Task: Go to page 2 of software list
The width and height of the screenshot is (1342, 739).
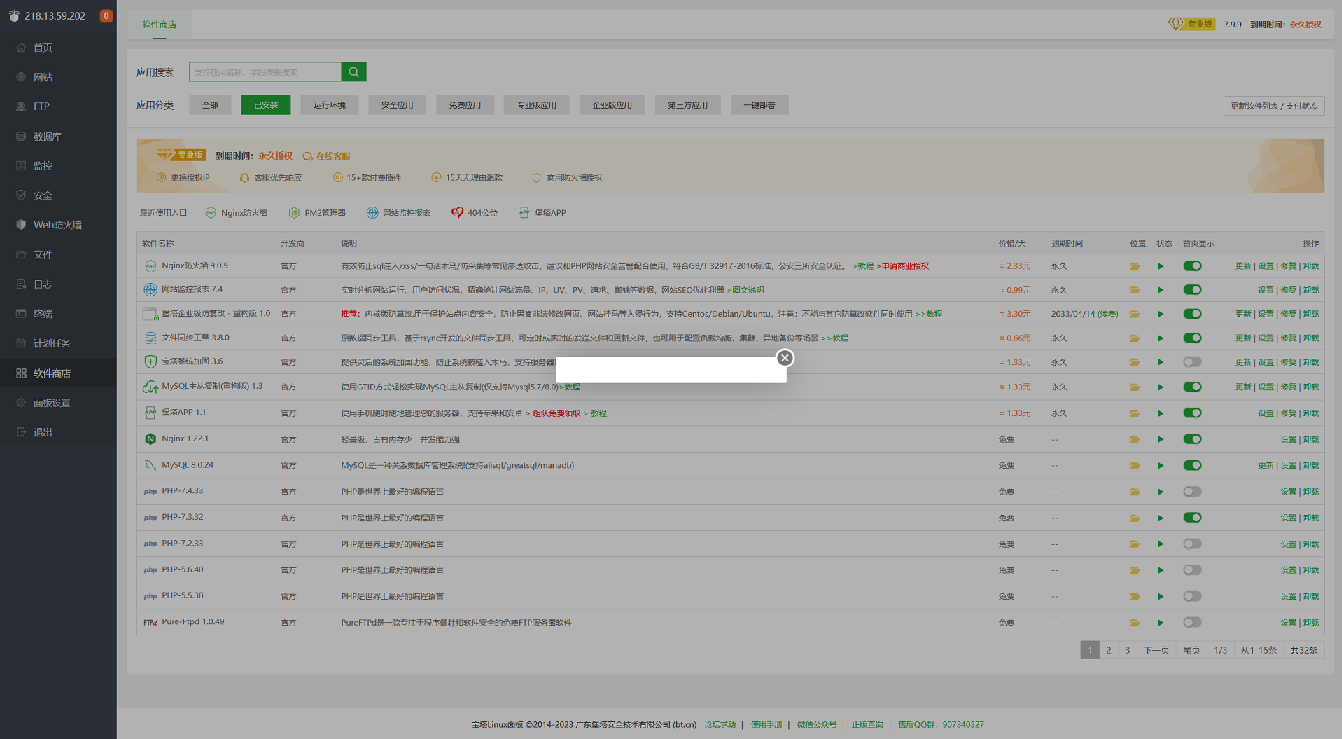Action: pos(1108,650)
